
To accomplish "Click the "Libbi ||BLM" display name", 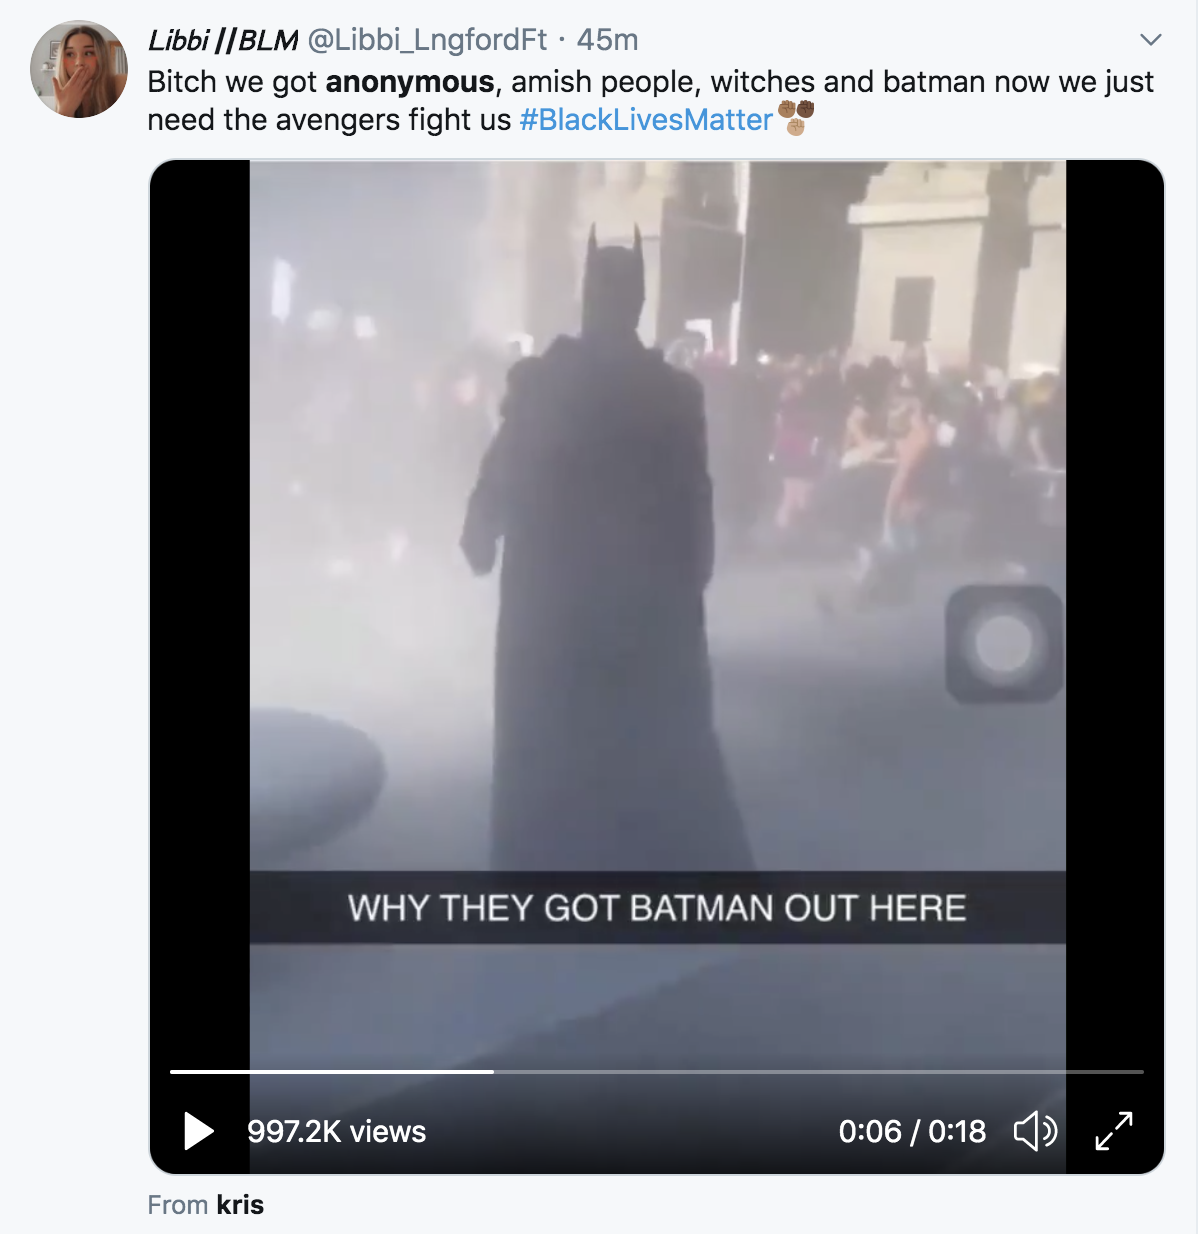I will coord(223,40).
